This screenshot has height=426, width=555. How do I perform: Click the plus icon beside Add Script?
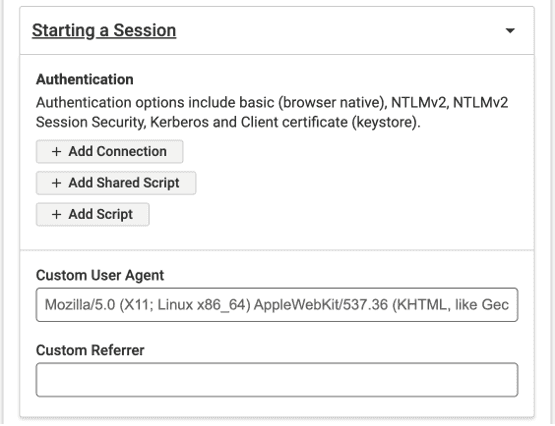click(56, 214)
